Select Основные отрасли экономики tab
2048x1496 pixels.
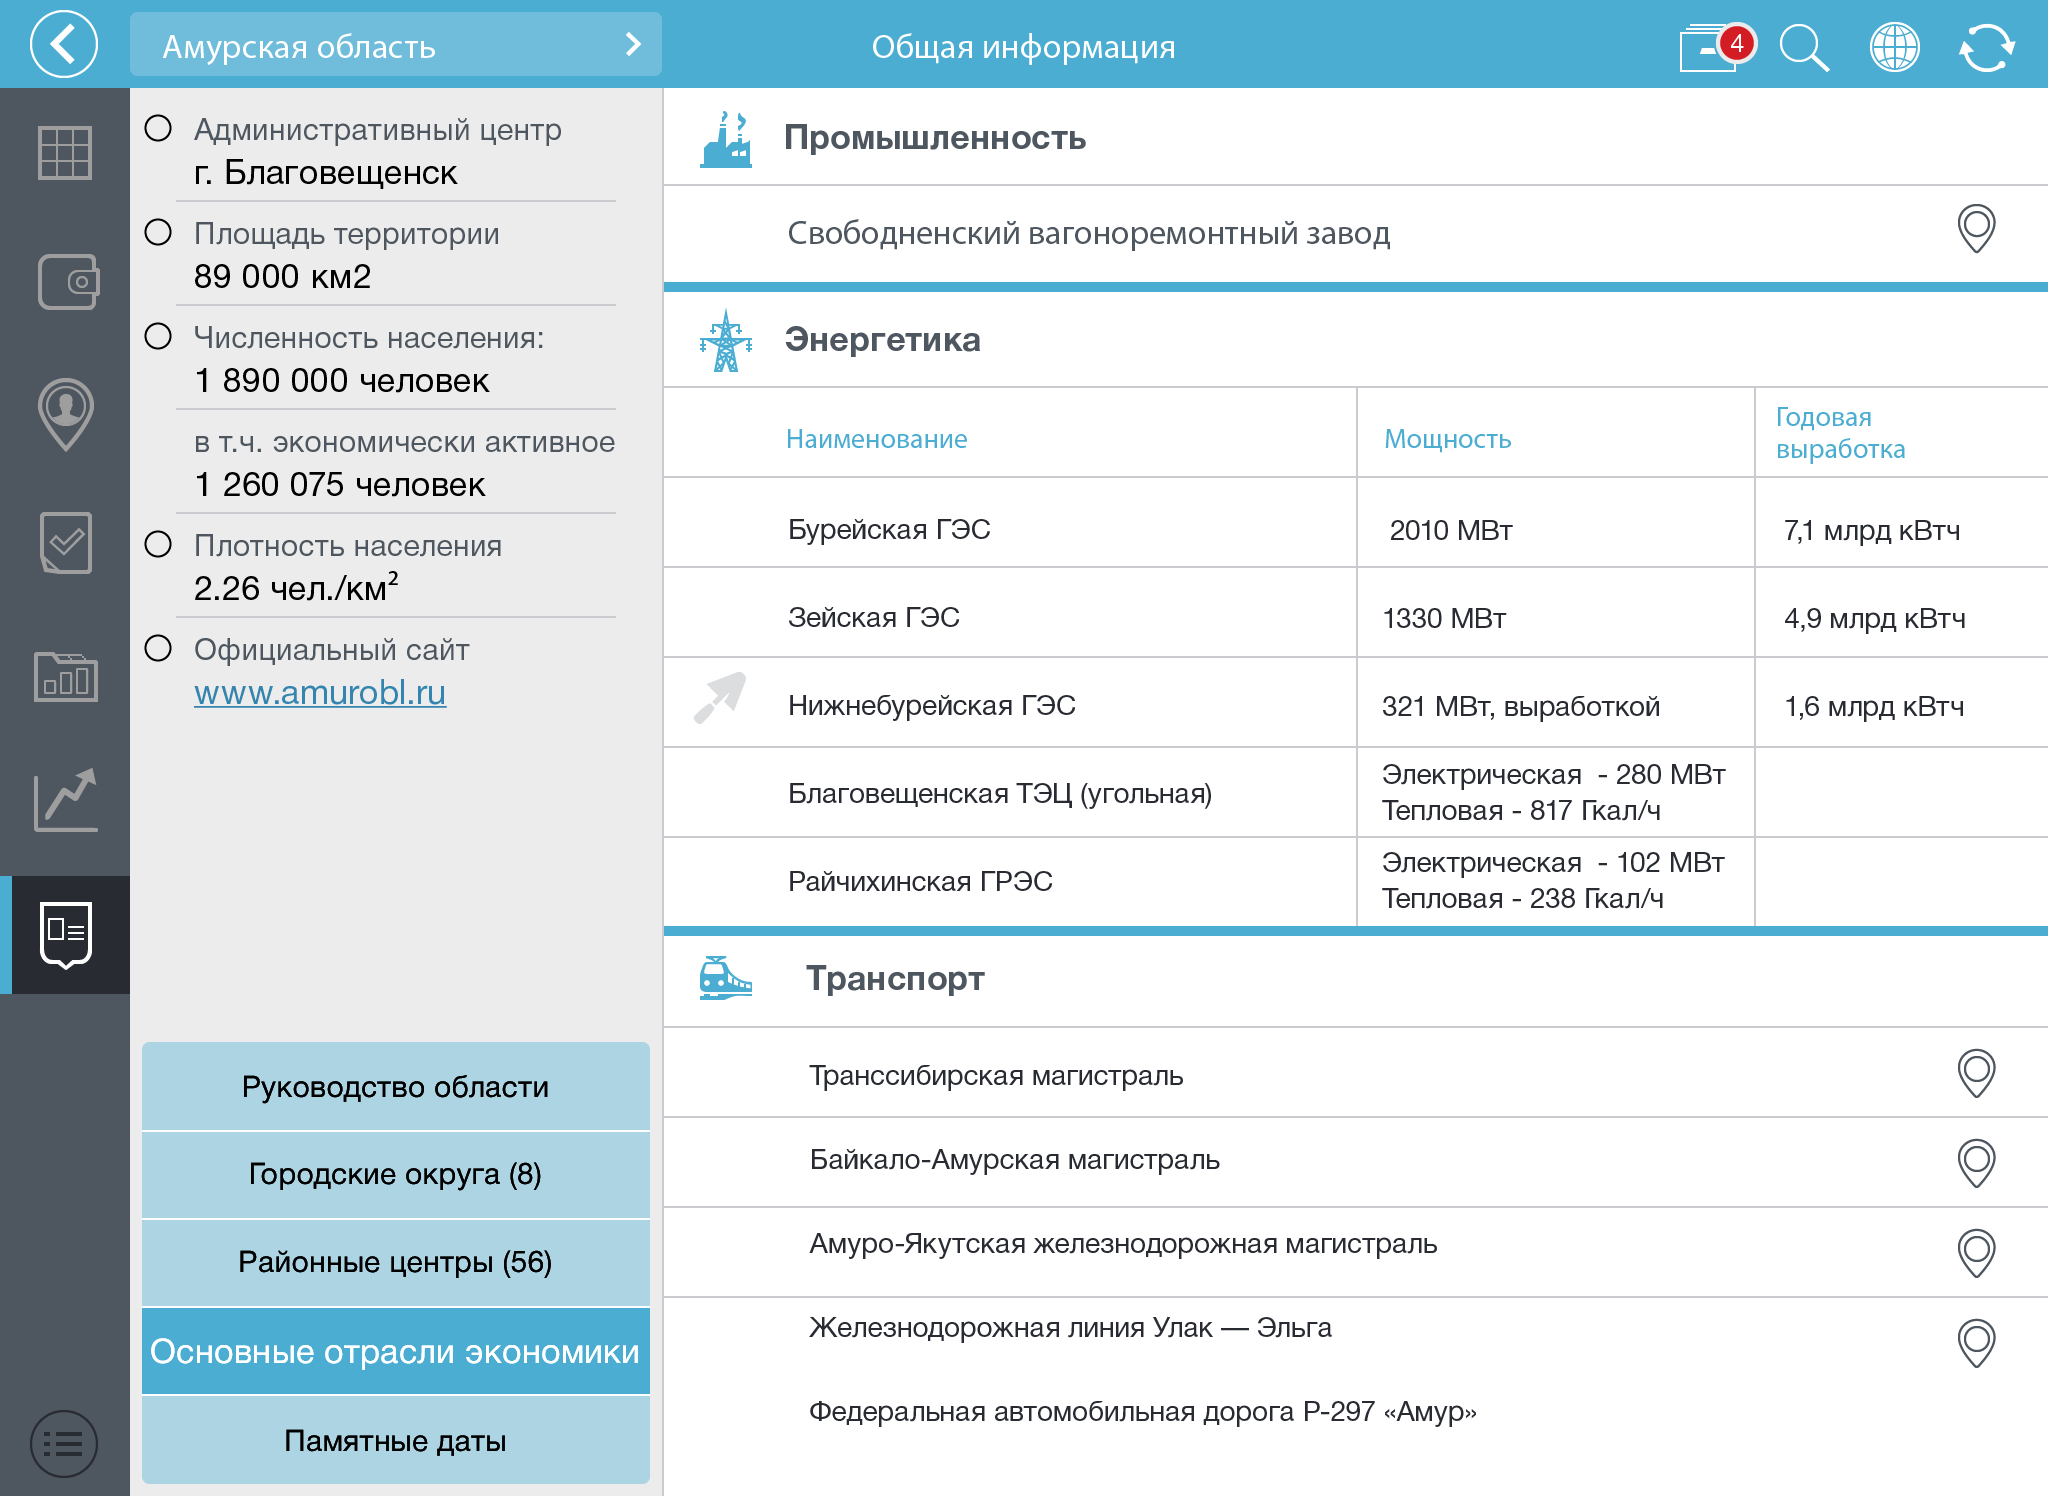tap(396, 1351)
